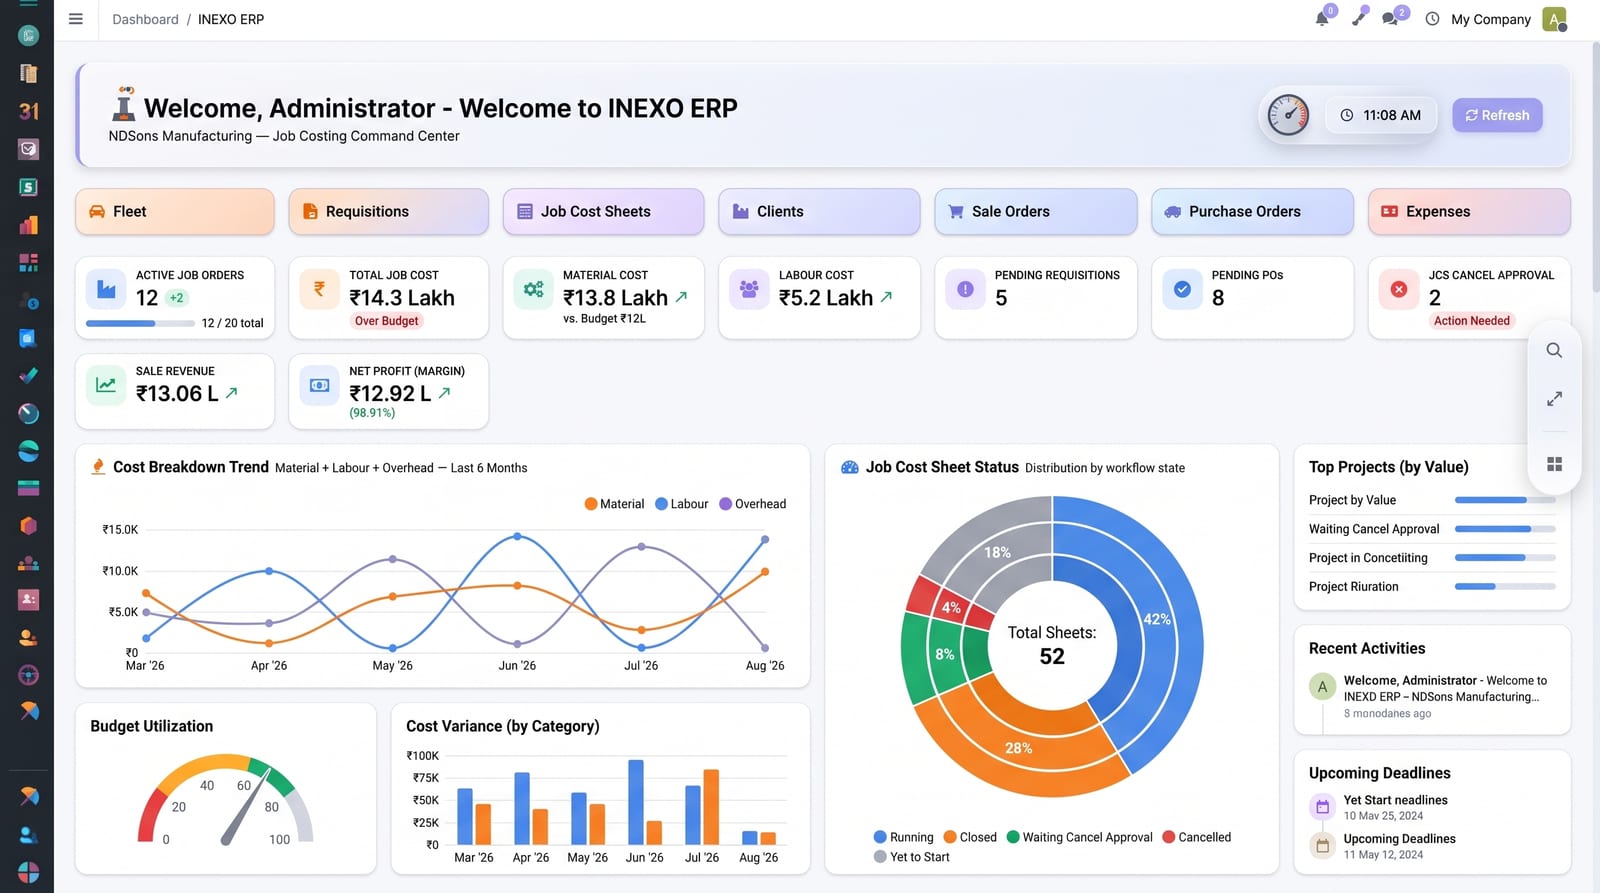Image resolution: width=1600 pixels, height=893 pixels.
Task: Go to Dashboard breadcrumb link
Action: [x=145, y=19]
